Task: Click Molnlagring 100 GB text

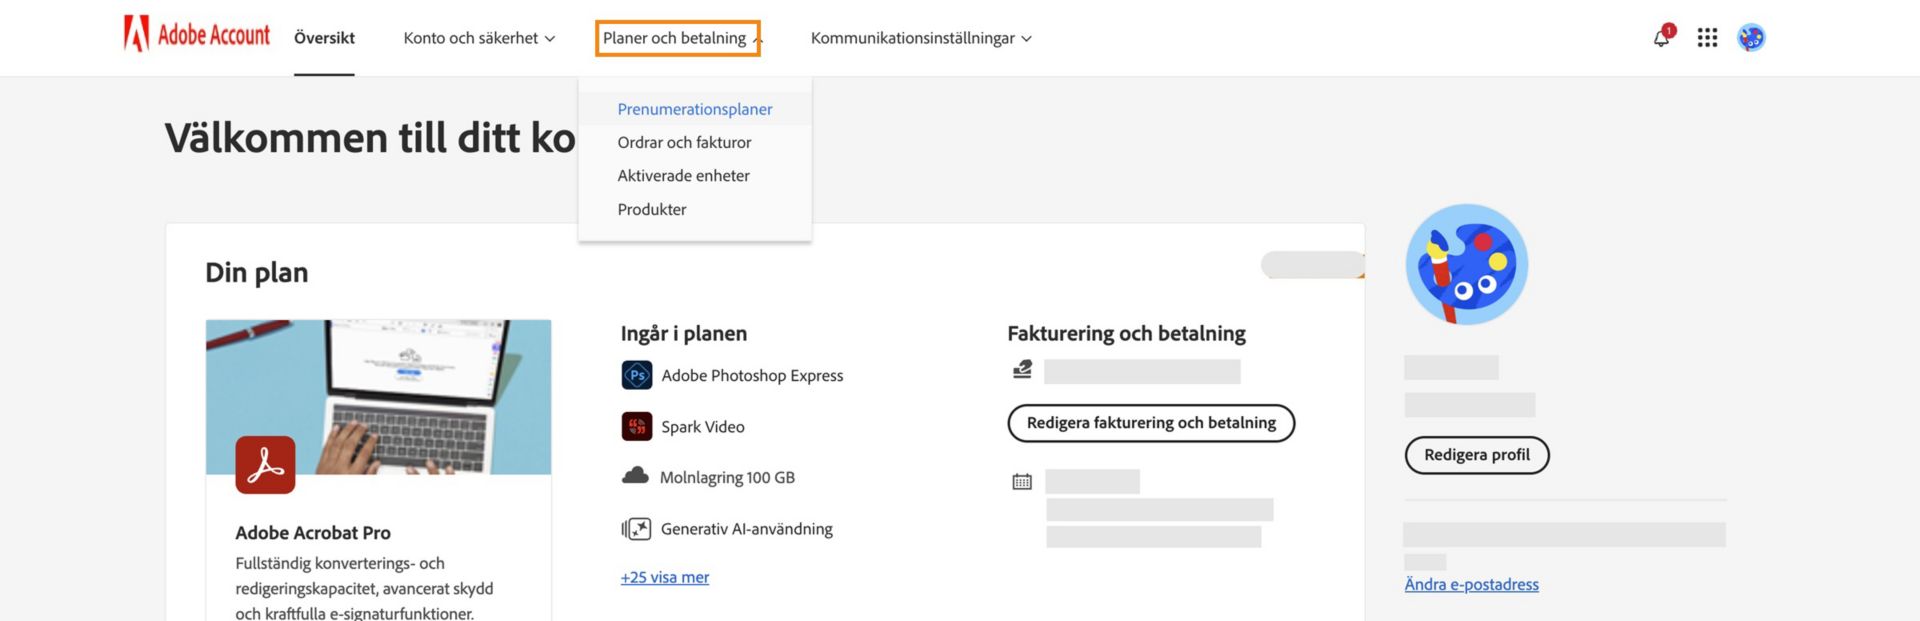Action: point(727,478)
